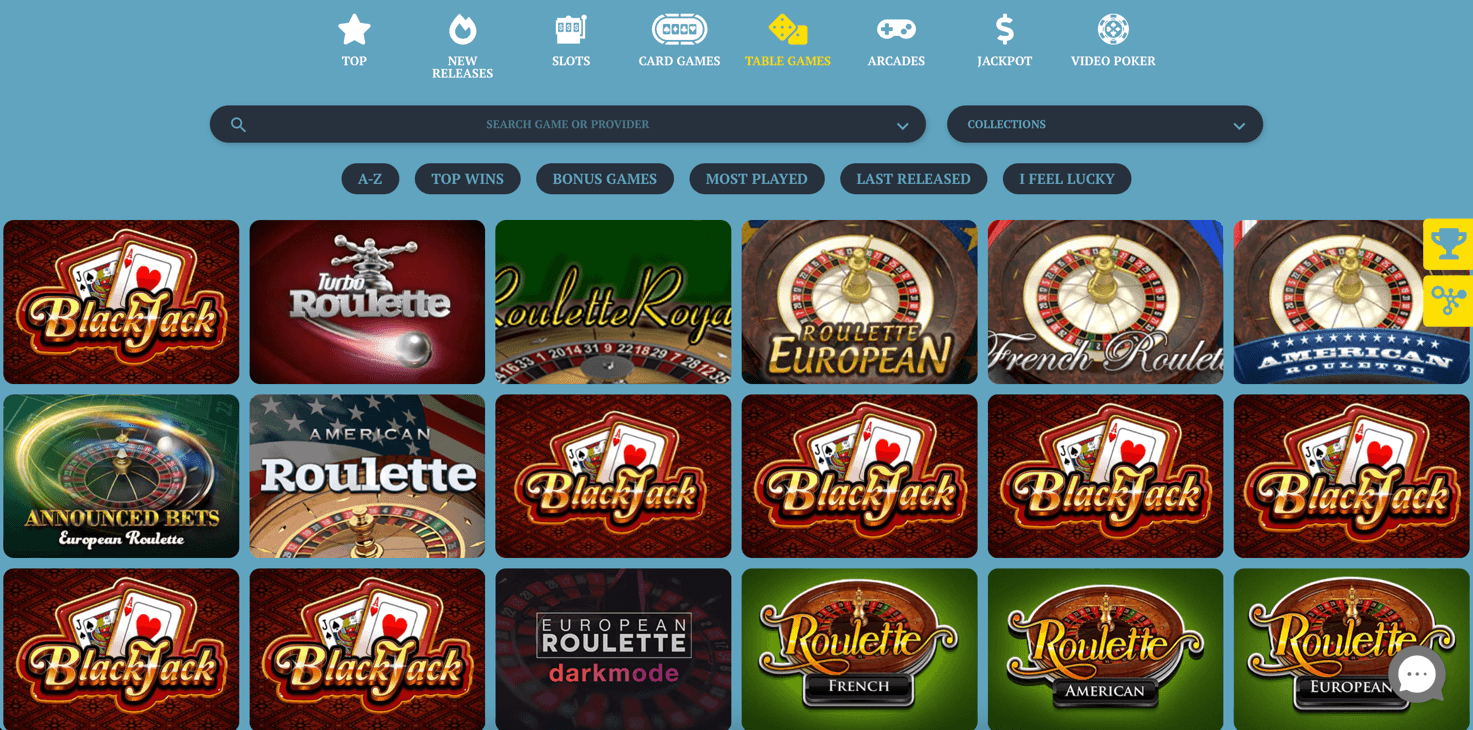
Task: Open the Arcades gamepad icon
Action: [896, 30]
